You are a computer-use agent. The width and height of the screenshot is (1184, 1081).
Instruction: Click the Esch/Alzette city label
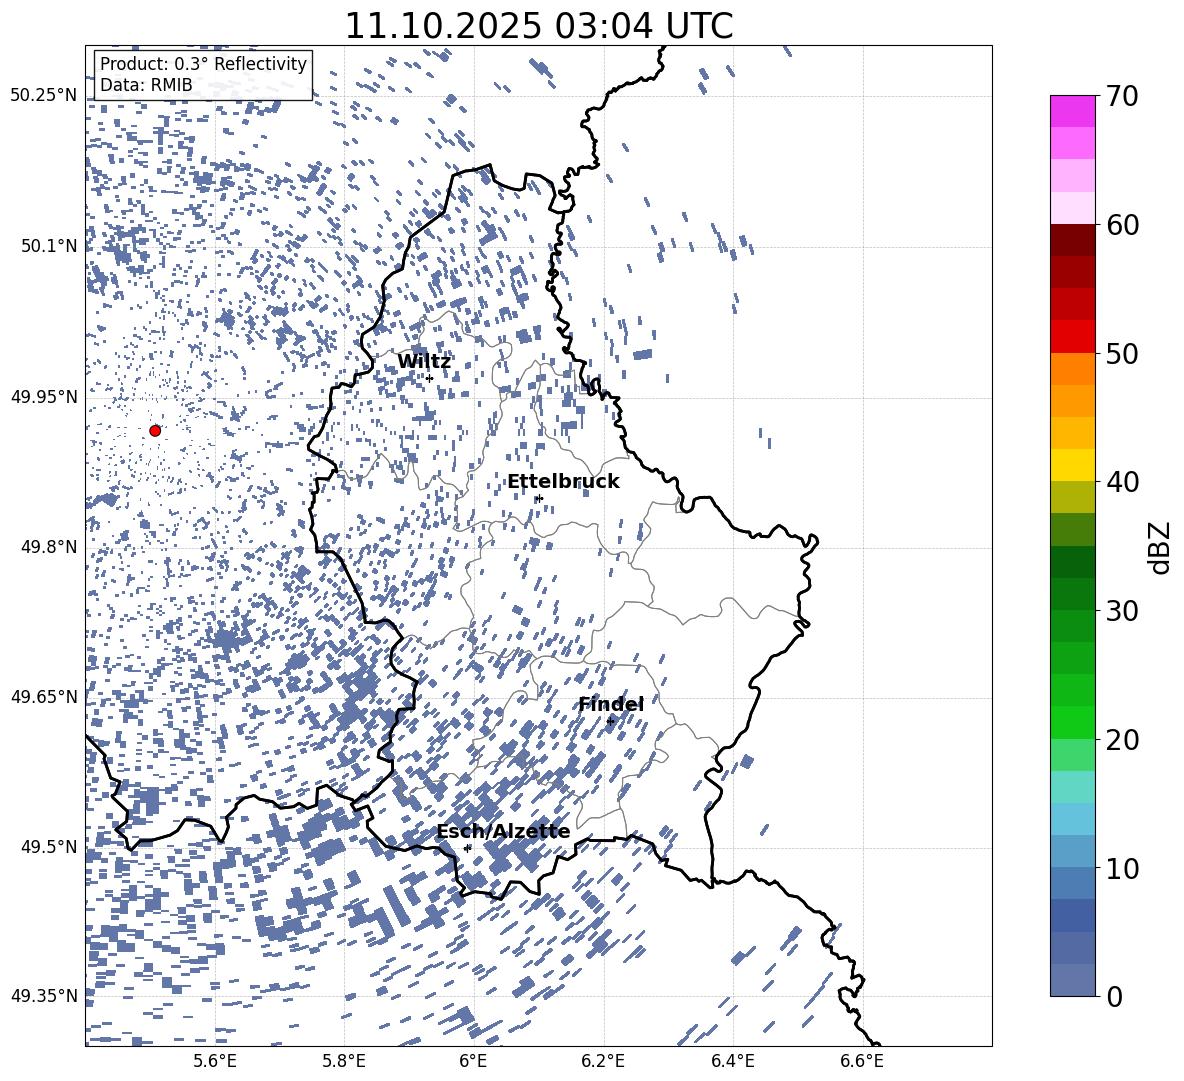tap(503, 831)
